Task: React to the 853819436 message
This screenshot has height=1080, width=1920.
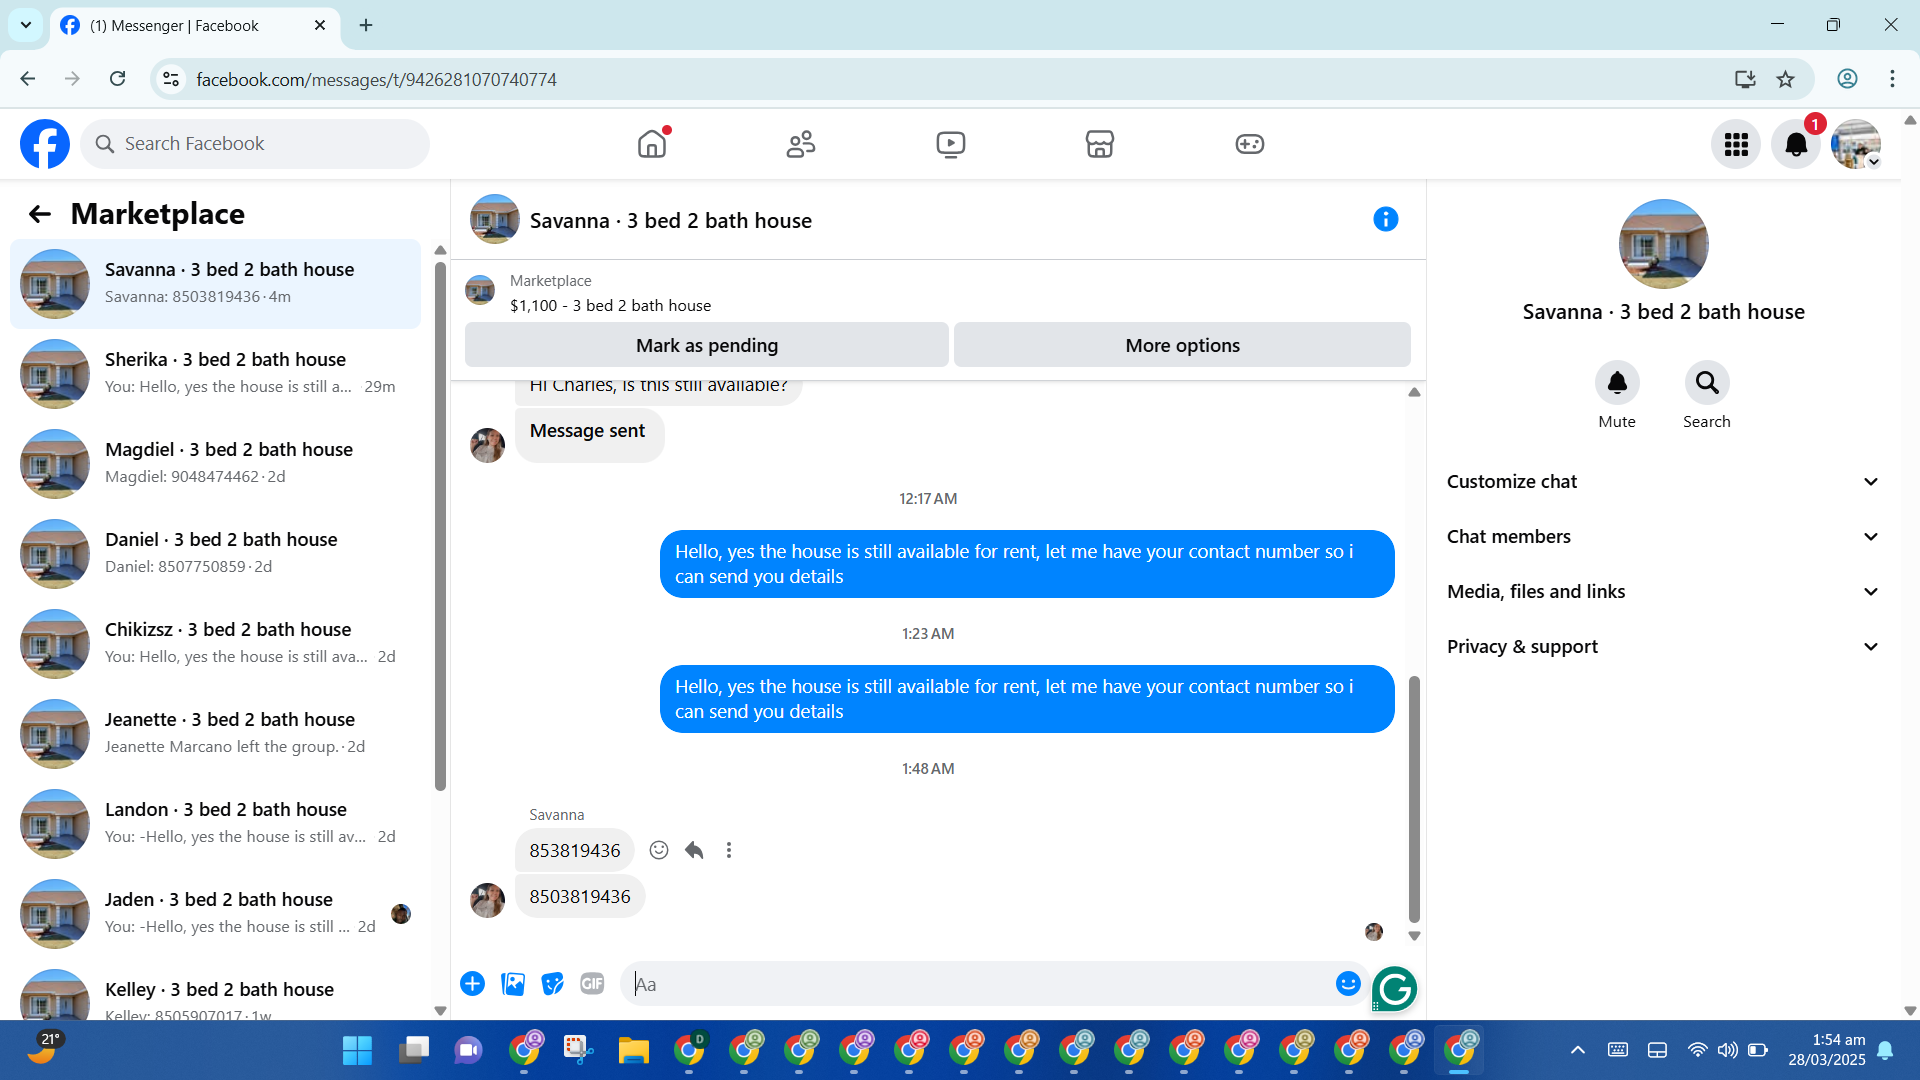Action: 659,850
